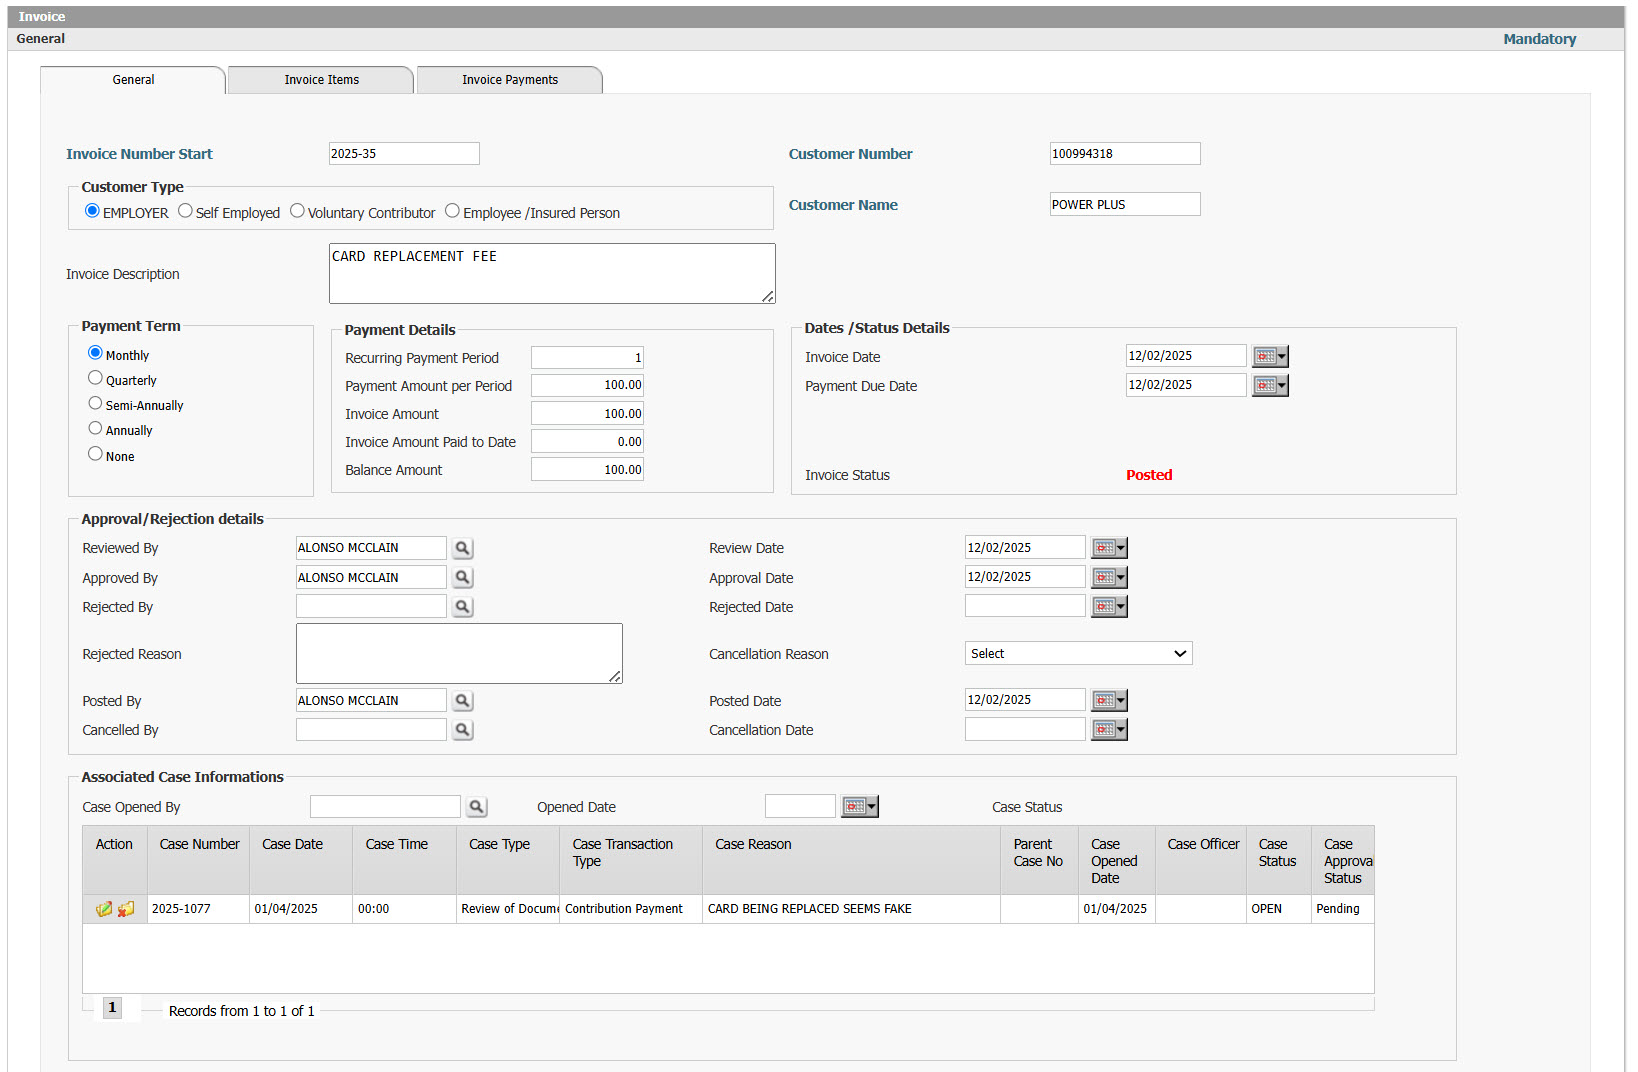Open Case Opened By lookup search icon
The width and height of the screenshot is (1638, 1072).
[x=477, y=806]
